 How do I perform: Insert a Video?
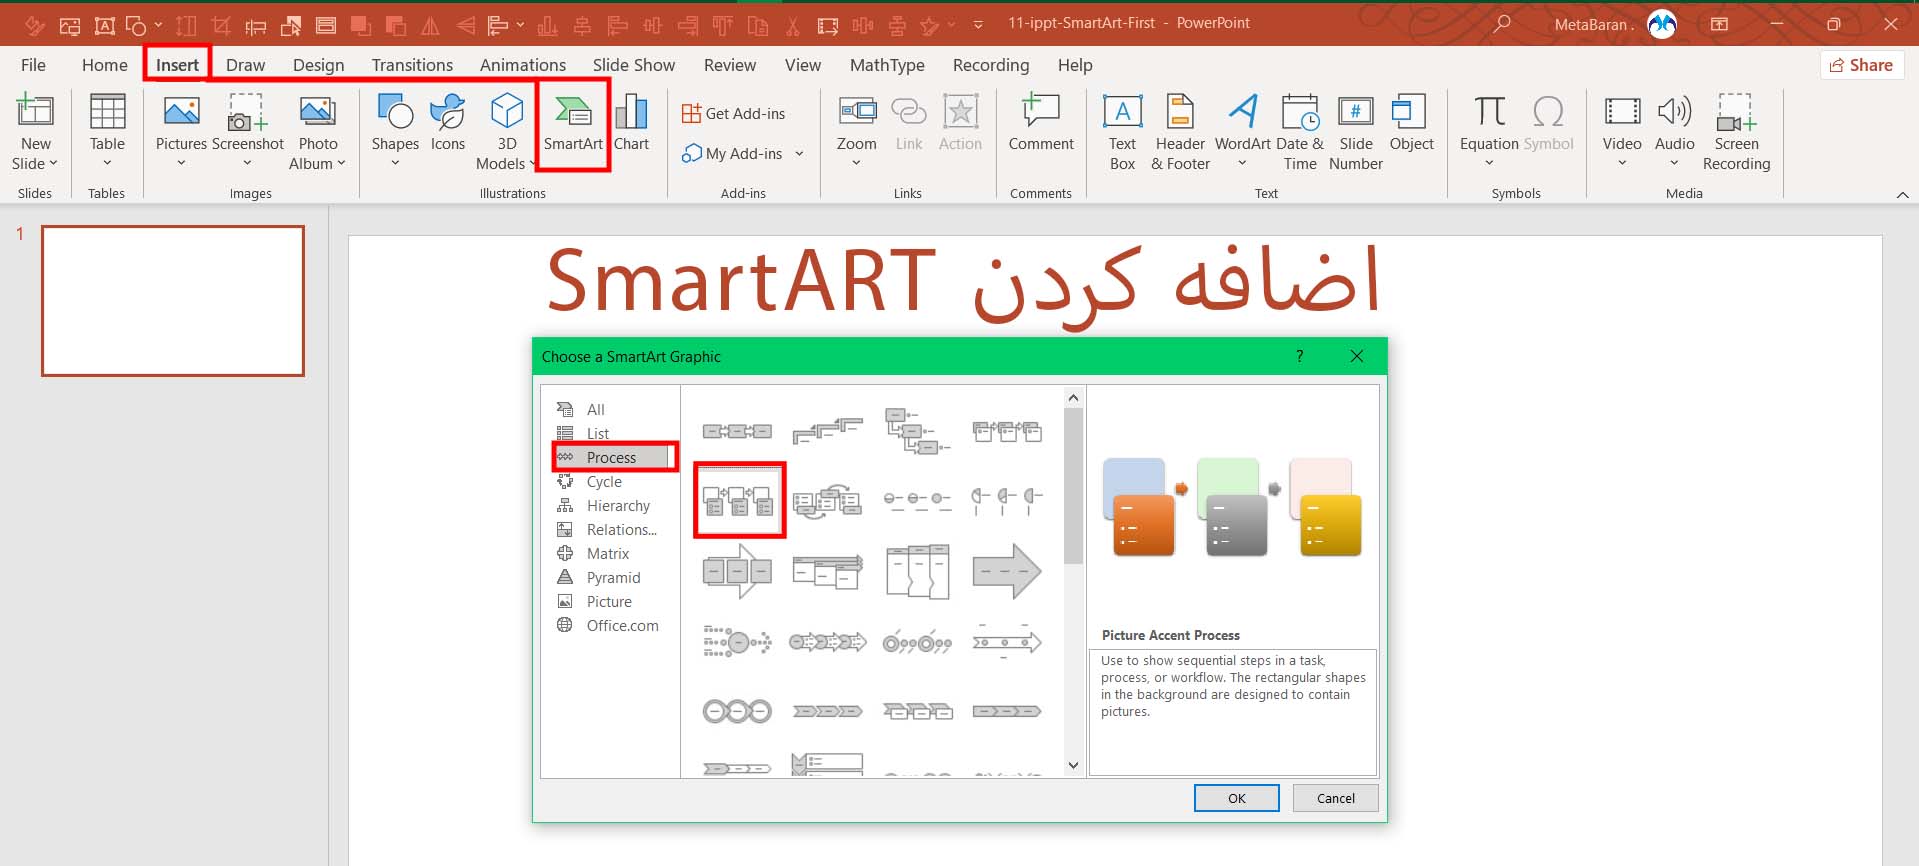point(1622,130)
